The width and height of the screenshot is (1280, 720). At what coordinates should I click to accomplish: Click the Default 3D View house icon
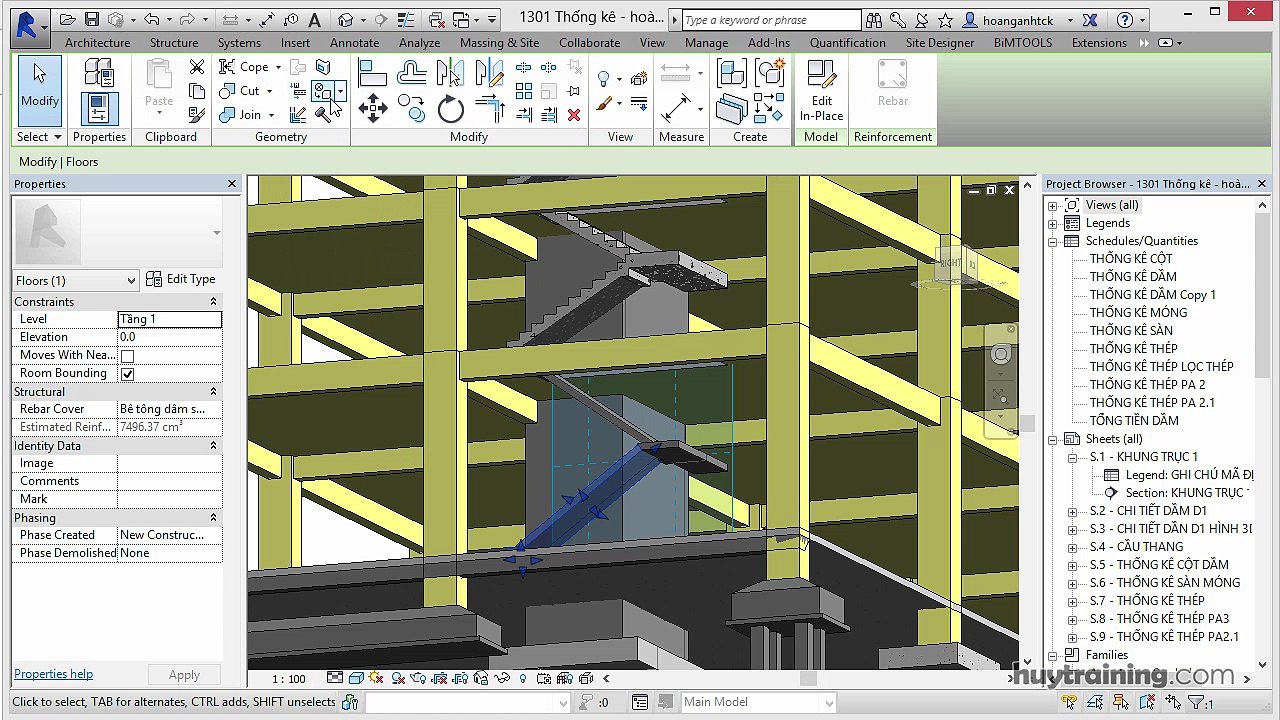[346, 19]
